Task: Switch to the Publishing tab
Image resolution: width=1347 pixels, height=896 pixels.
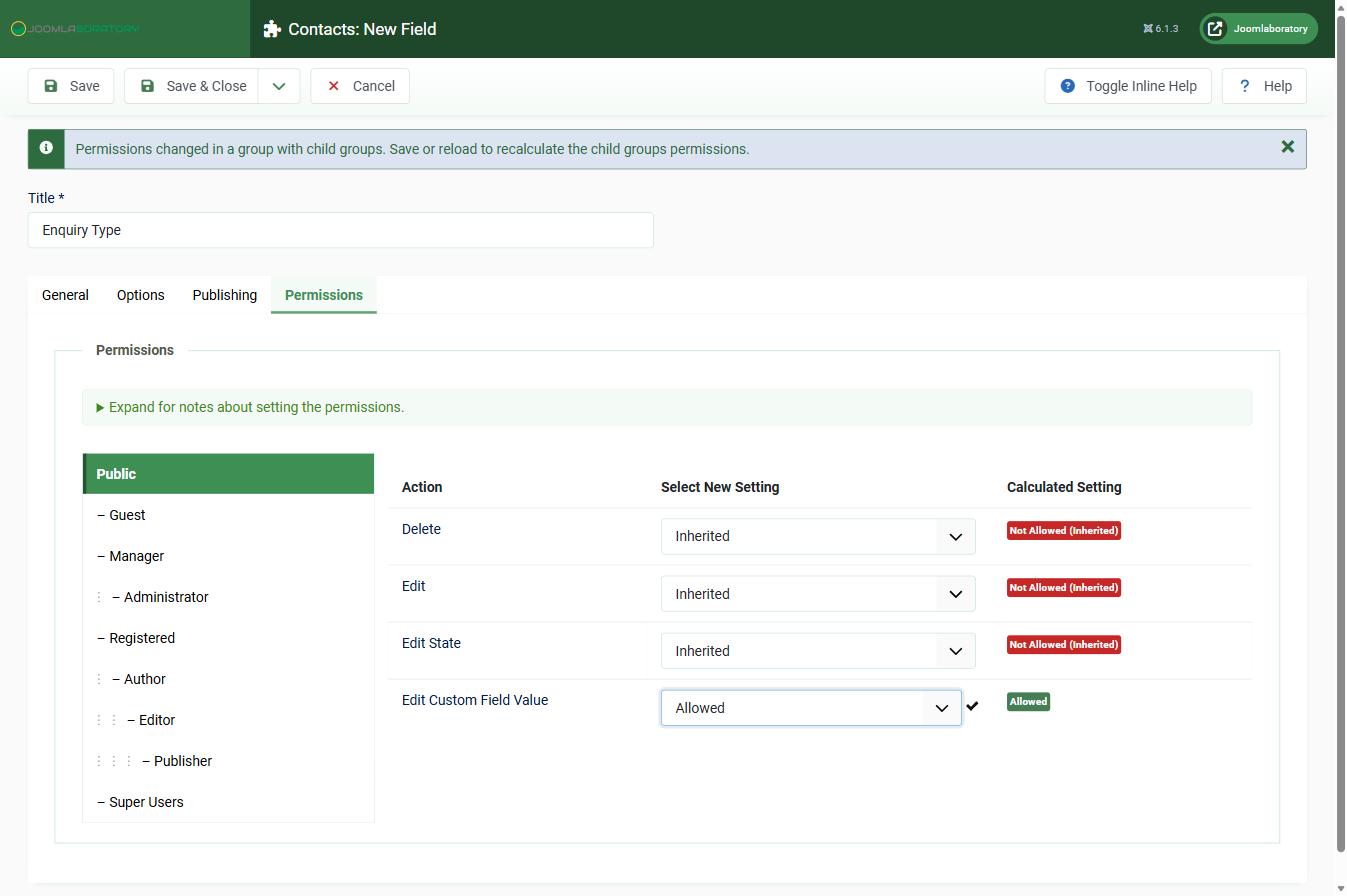Action: [225, 295]
